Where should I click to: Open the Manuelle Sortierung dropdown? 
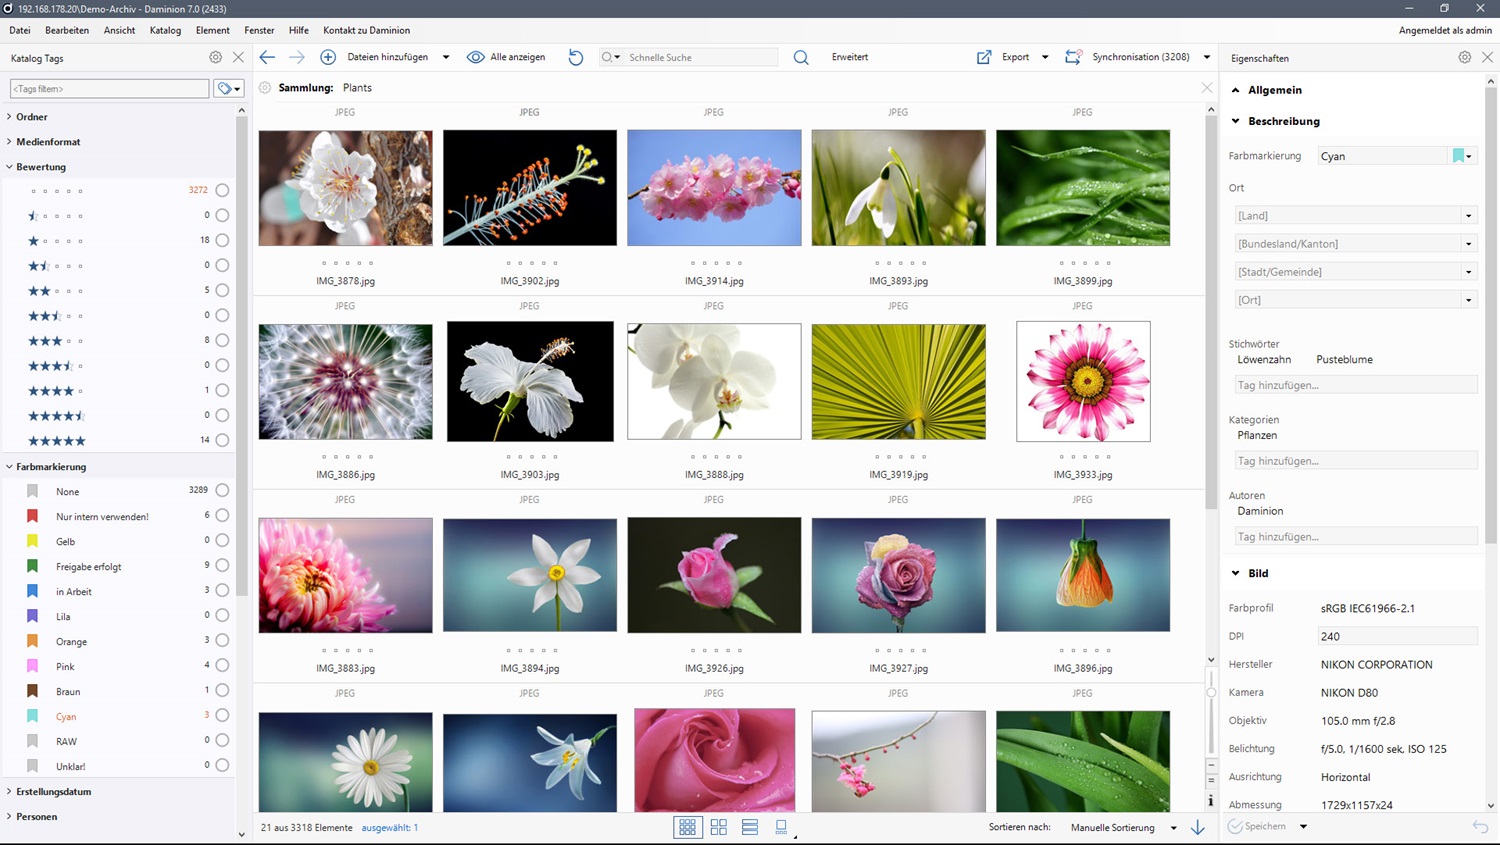pos(1173,828)
